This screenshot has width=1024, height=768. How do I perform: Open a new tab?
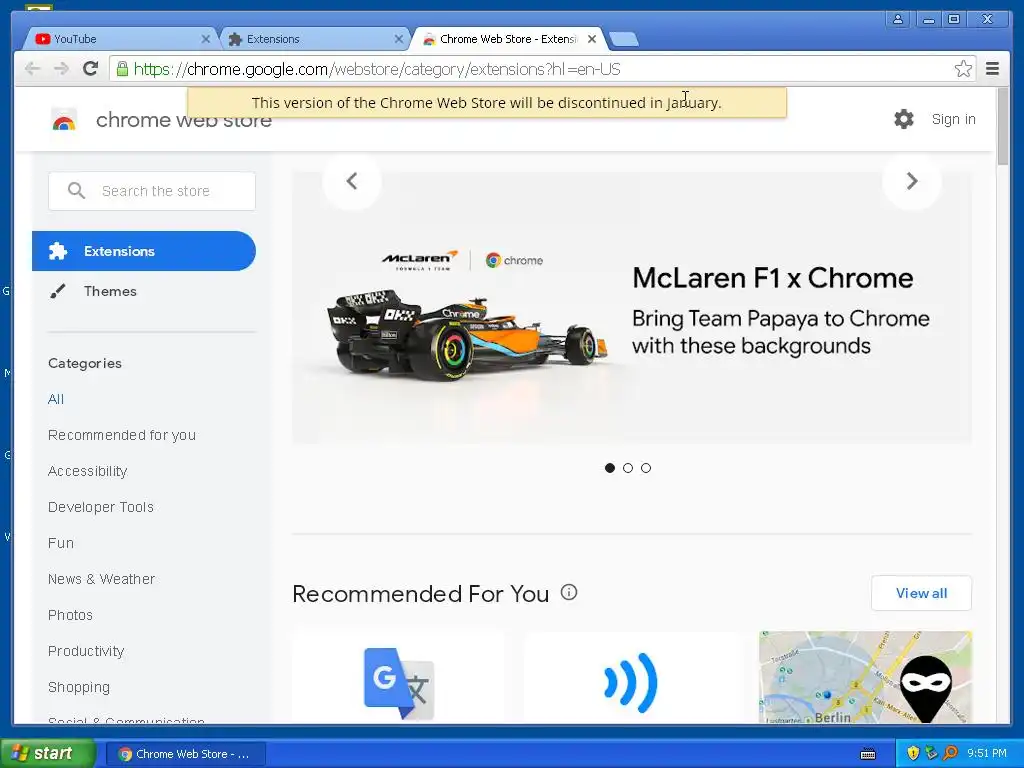(x=624, y=40)
